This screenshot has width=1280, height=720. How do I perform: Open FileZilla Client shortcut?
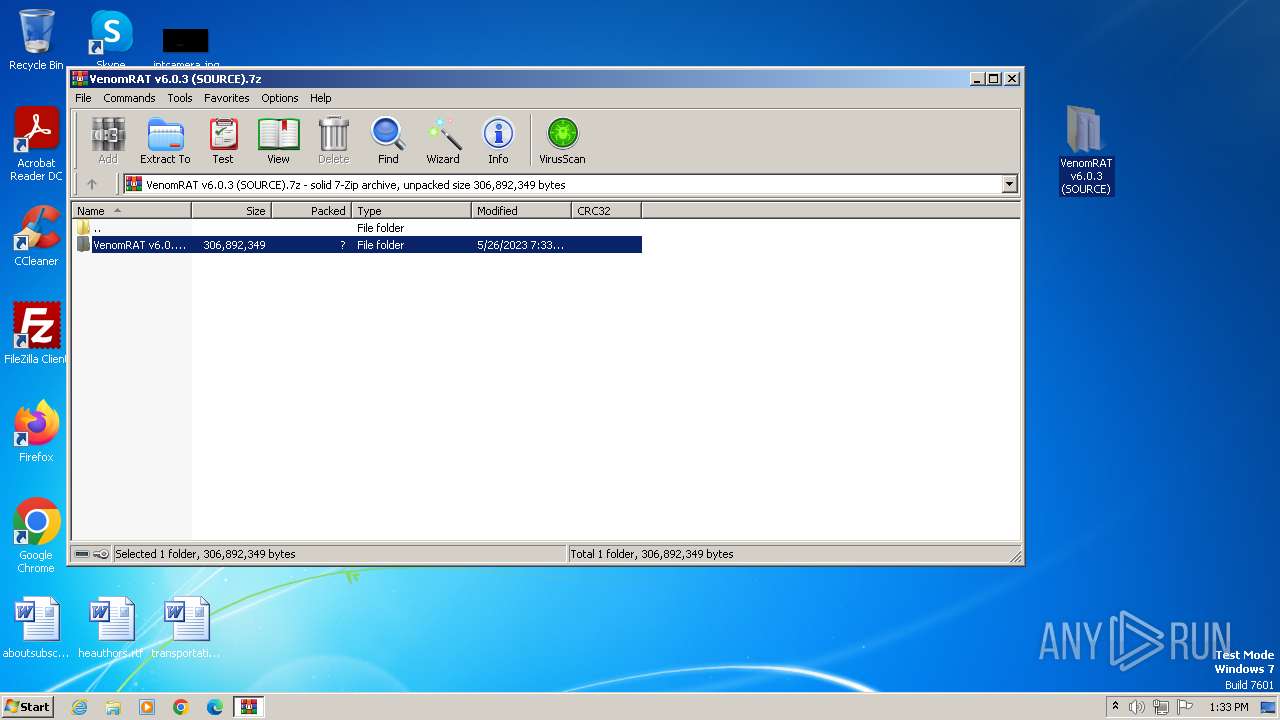[x=36, y=333]
